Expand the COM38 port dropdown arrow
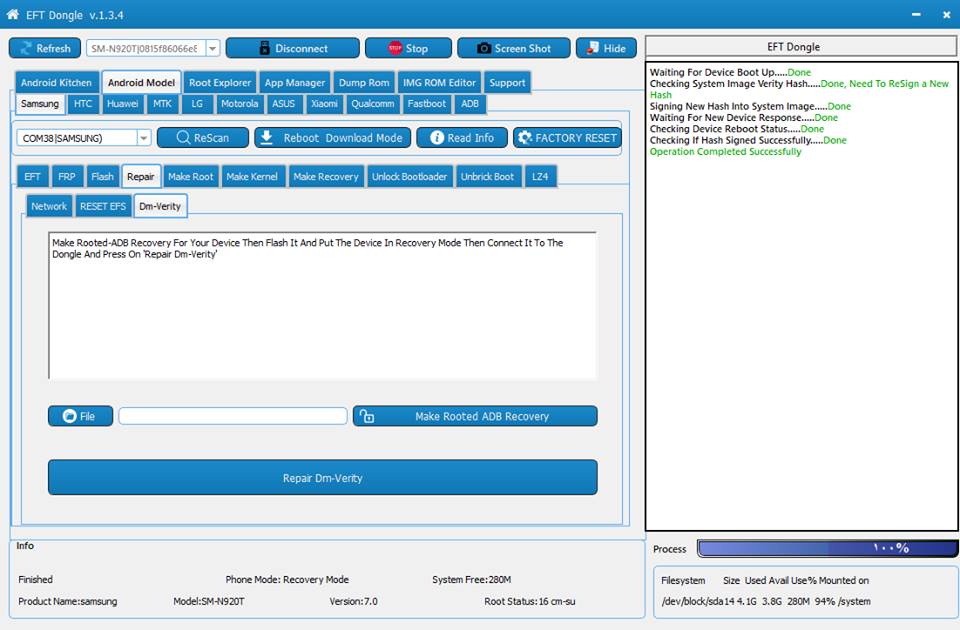The width and height of the screenshot is (960, 630). (143, 138)
